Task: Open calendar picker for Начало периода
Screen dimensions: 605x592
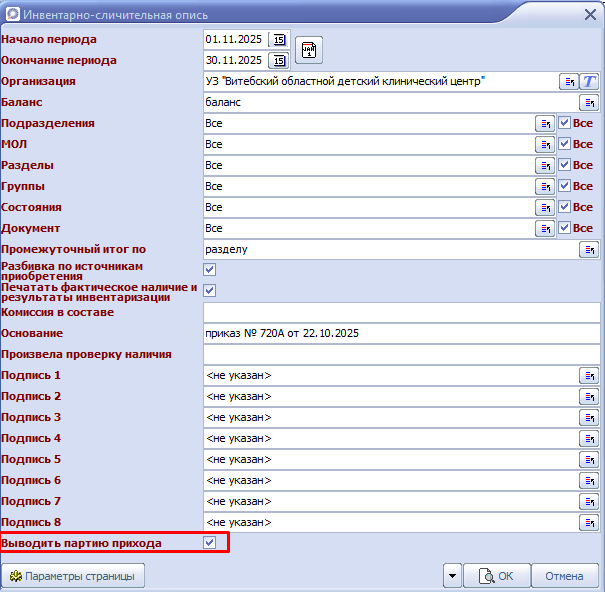Action: (x=279, y=40)
